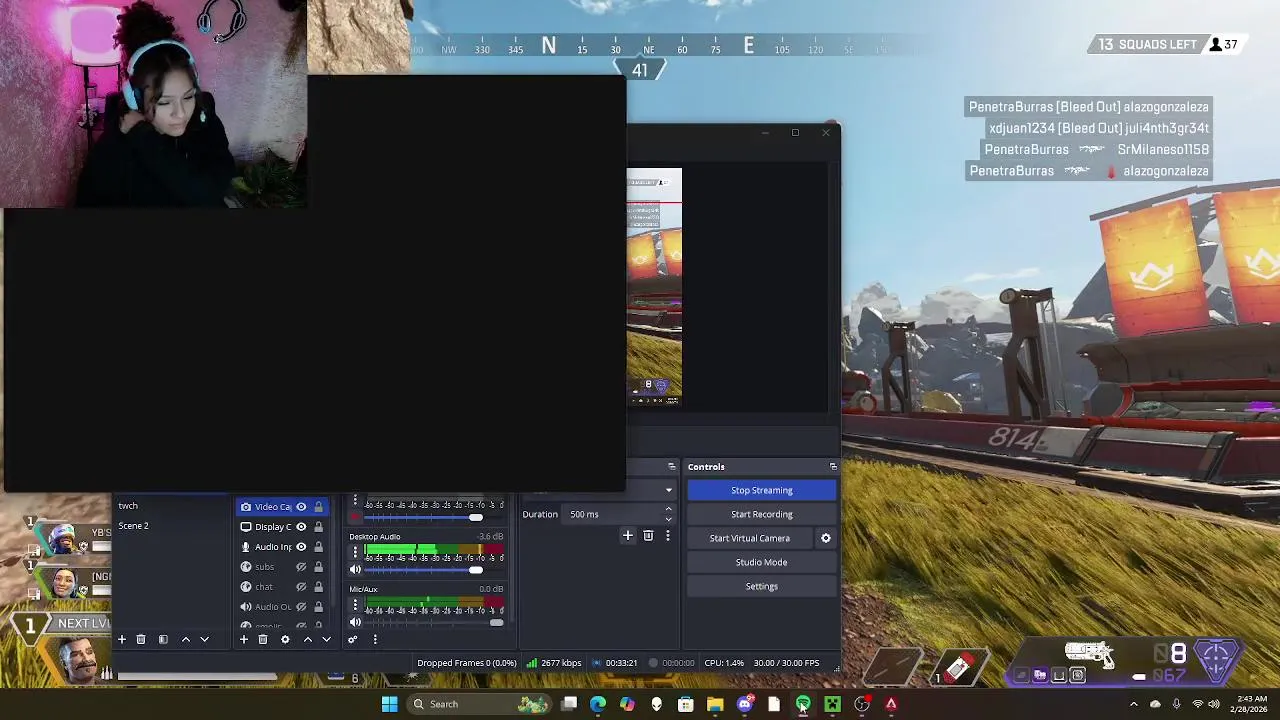Screen dimensions: 1280x720
Task: Open Windows Start menu
Action: pyautogui.click(x=389, y=704)
